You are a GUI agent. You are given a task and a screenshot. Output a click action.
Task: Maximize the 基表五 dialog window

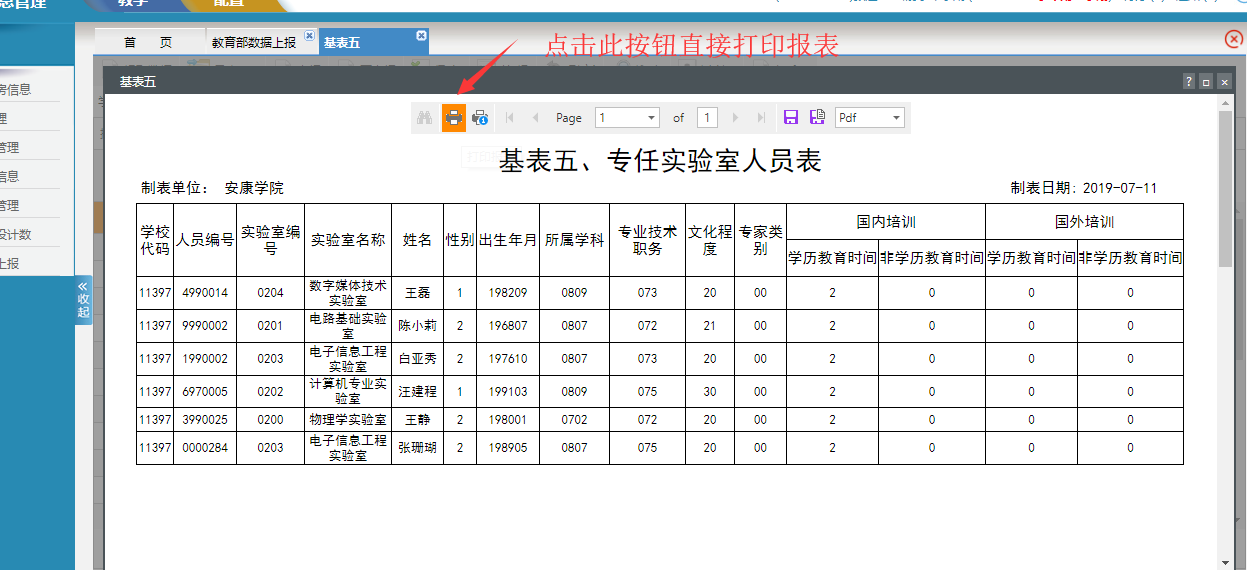(x=1206, y=82)
